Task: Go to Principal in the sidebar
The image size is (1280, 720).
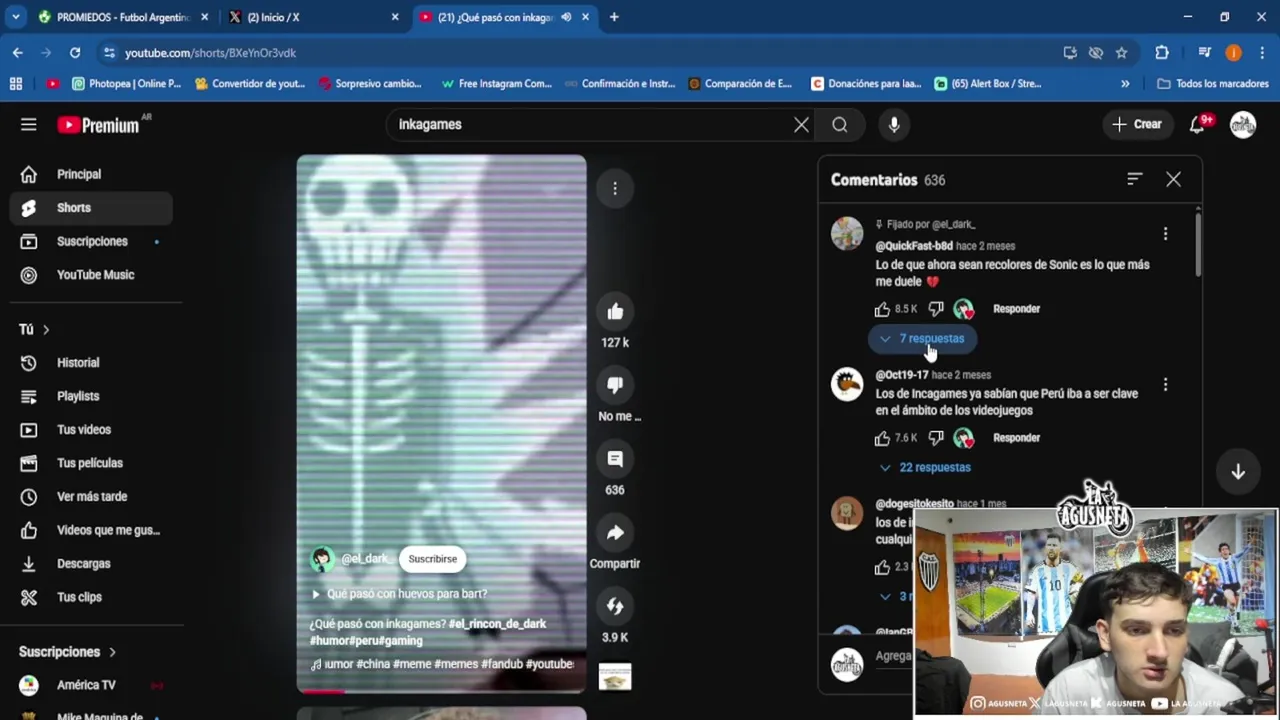Action: [x=91, y=174]
